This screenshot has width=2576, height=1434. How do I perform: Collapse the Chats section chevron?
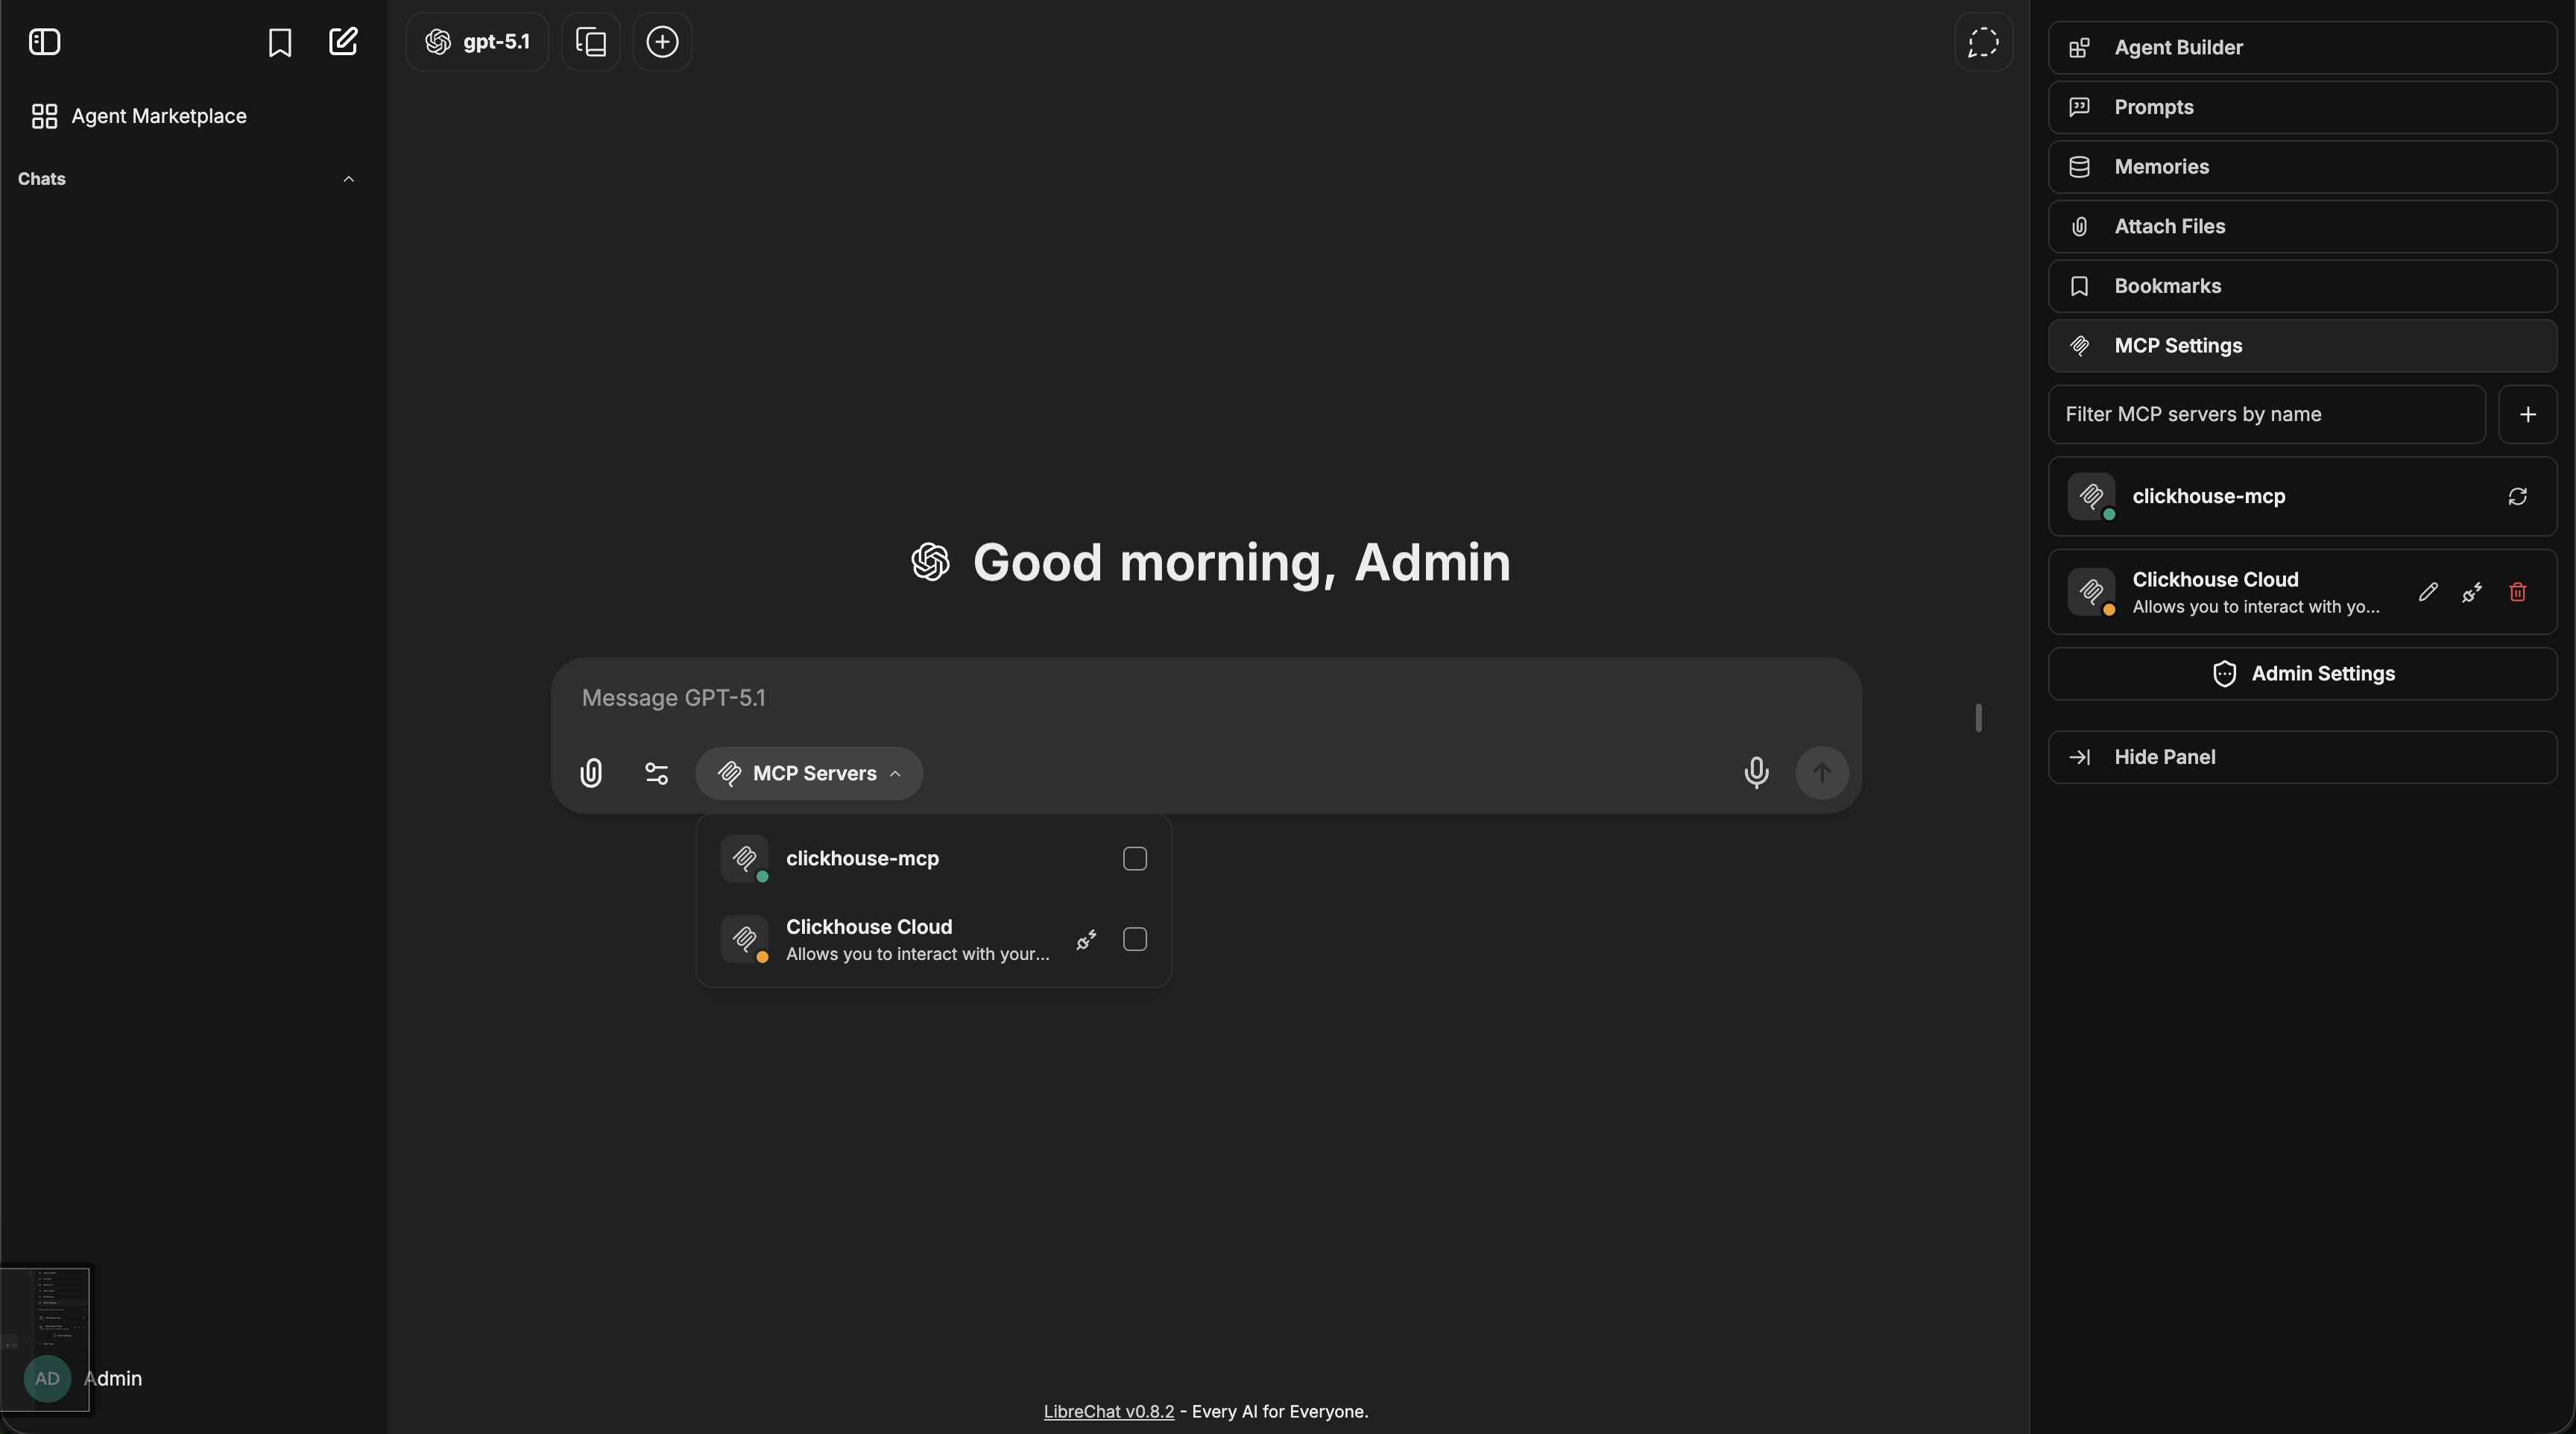tap(349, 179)
